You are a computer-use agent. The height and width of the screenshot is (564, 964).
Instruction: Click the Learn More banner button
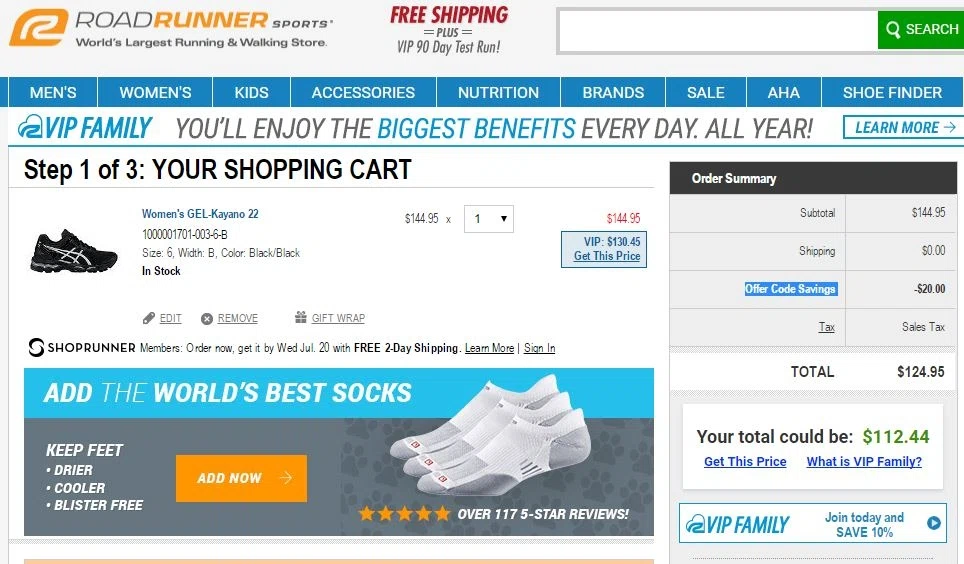903,127
